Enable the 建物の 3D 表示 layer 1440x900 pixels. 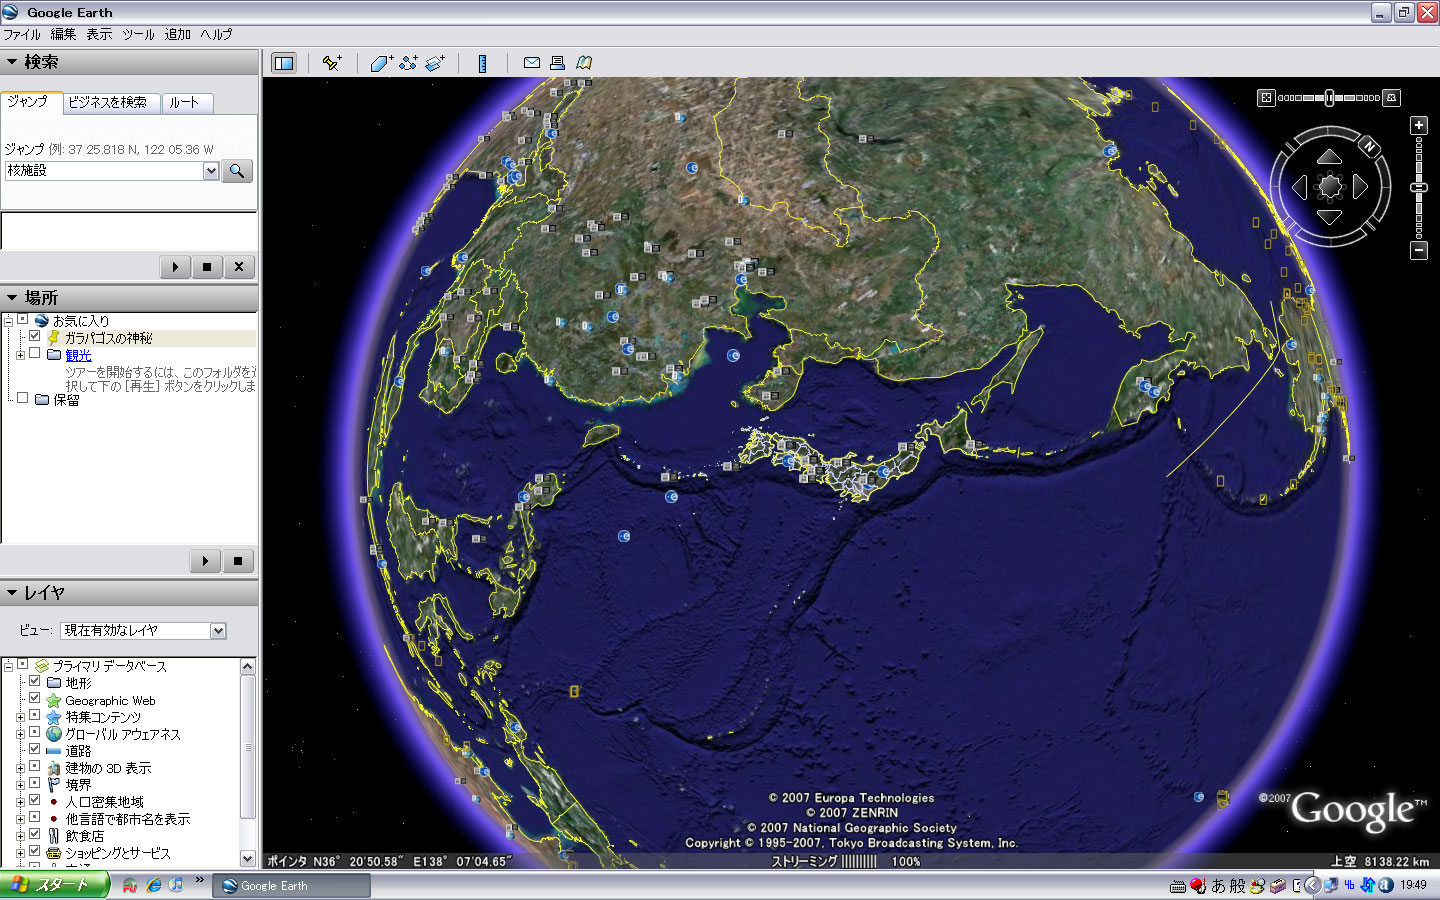(x=35, y=767)
